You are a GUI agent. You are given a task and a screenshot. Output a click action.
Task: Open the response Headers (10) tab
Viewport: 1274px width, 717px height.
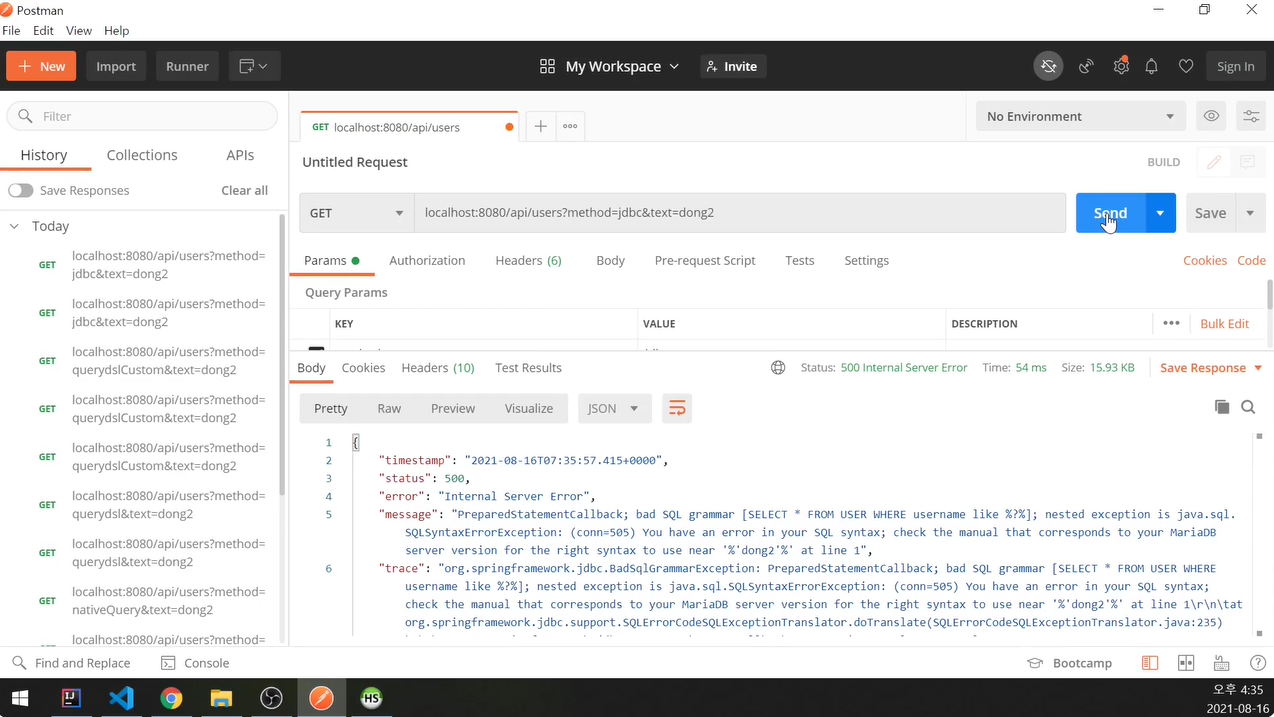(438, 368)
